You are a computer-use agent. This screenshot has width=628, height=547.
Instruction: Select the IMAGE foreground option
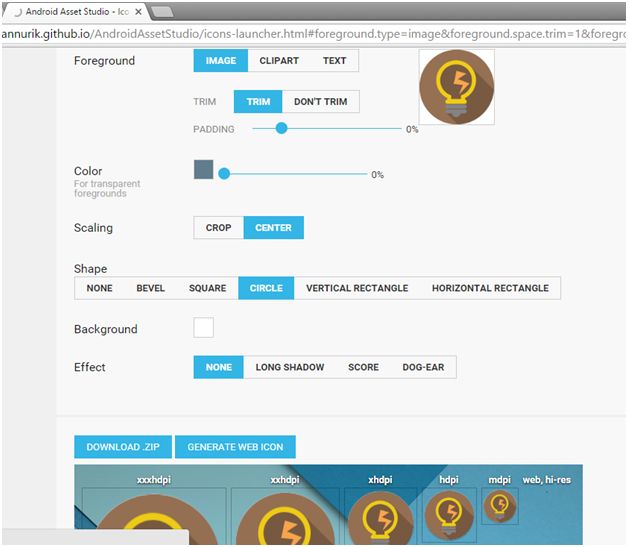(x=221, y=60)
